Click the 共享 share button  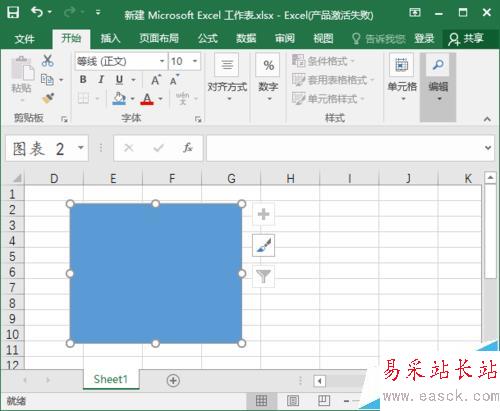[x=466, y=39]
